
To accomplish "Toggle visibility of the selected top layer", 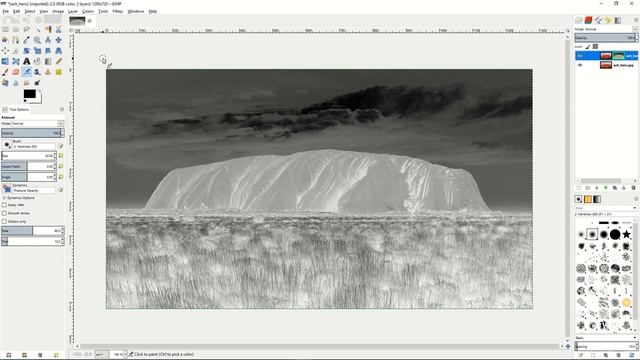I will (580, 56).
